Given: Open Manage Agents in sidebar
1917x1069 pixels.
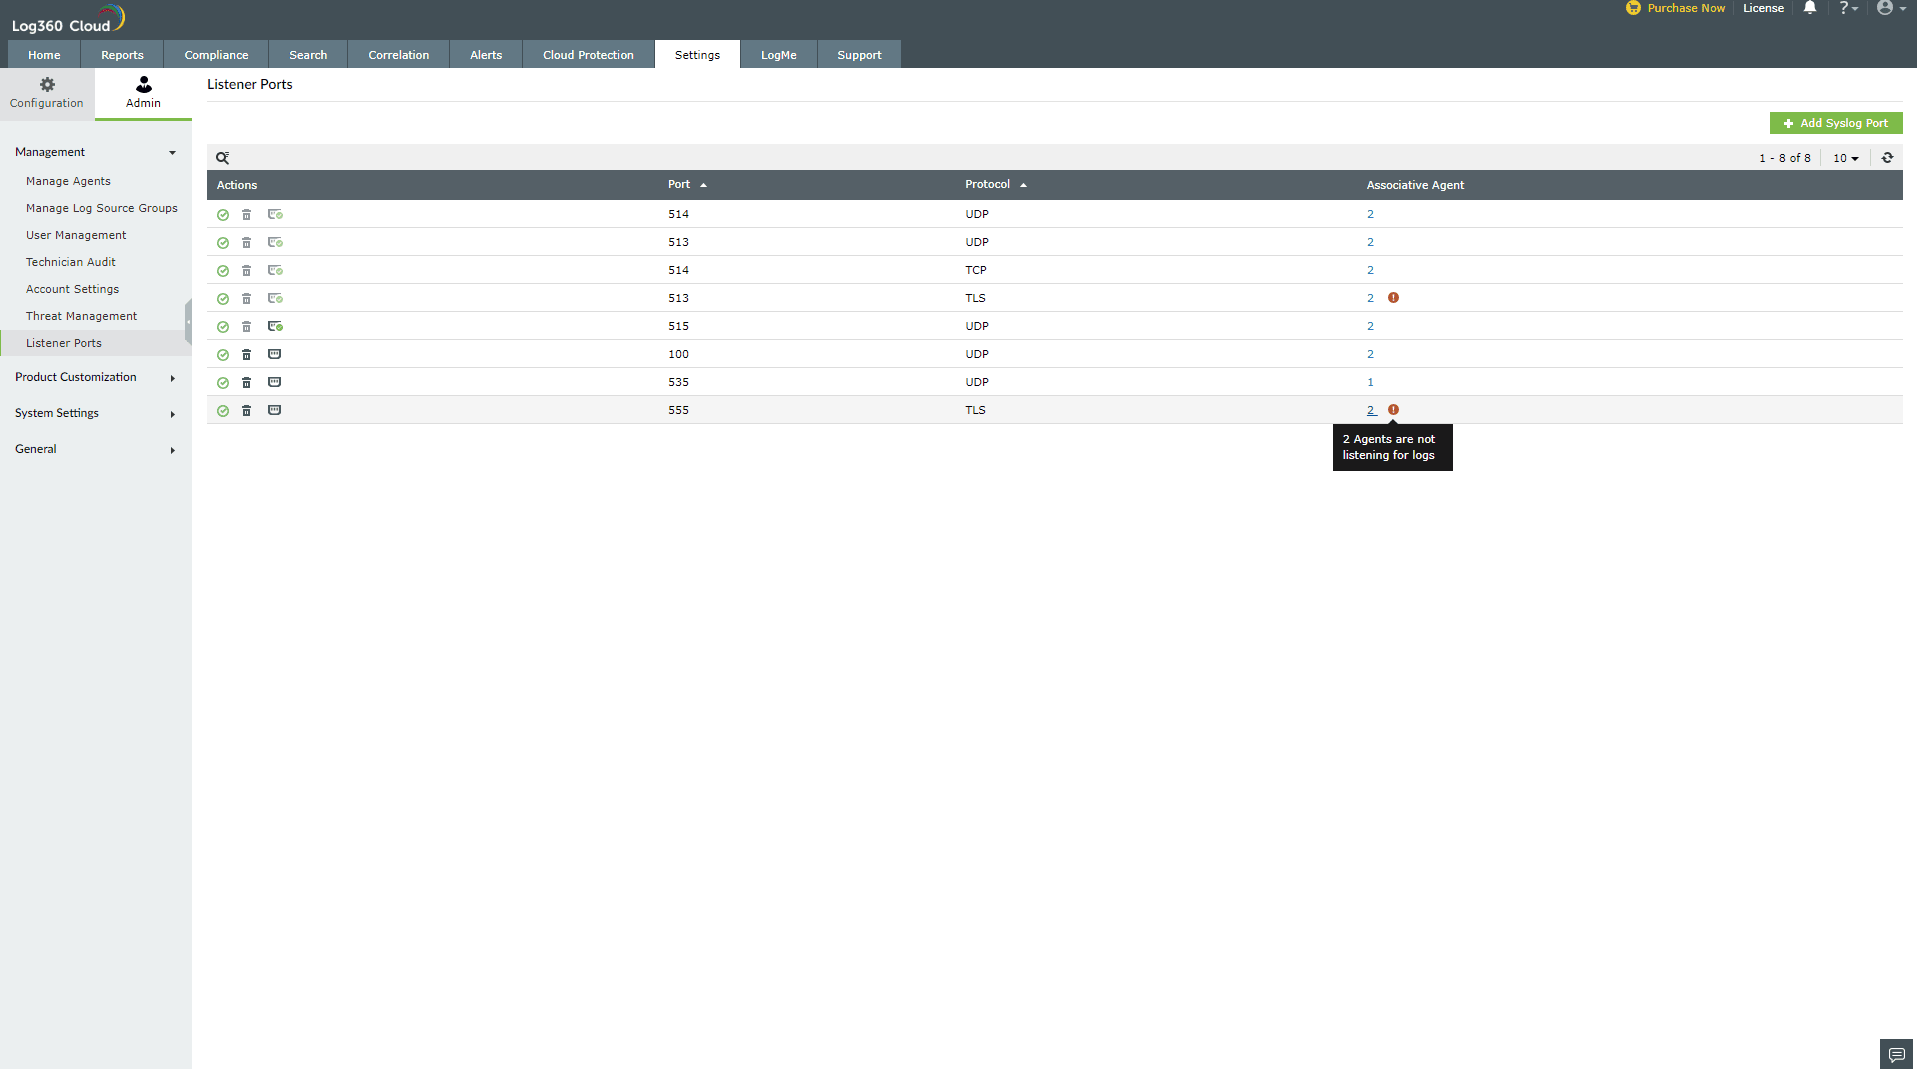Looking at the screenshot, I should (x=68, y=181).
